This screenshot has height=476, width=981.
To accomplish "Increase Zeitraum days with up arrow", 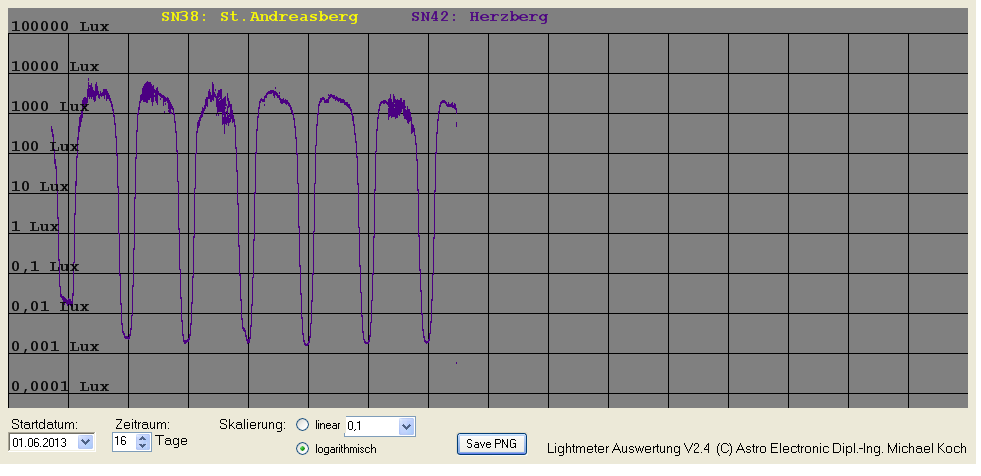I will 143,438.
